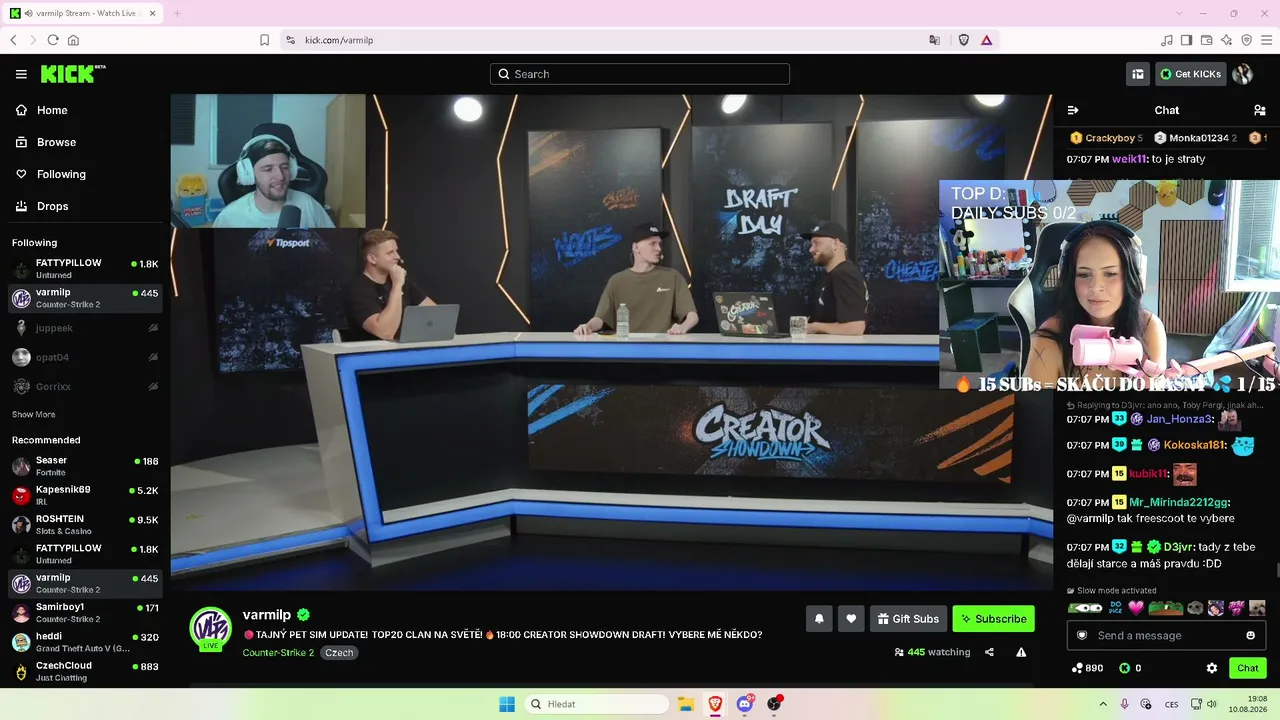
Task: Open the Kick shop icon in header
Action: point(1138,74)
